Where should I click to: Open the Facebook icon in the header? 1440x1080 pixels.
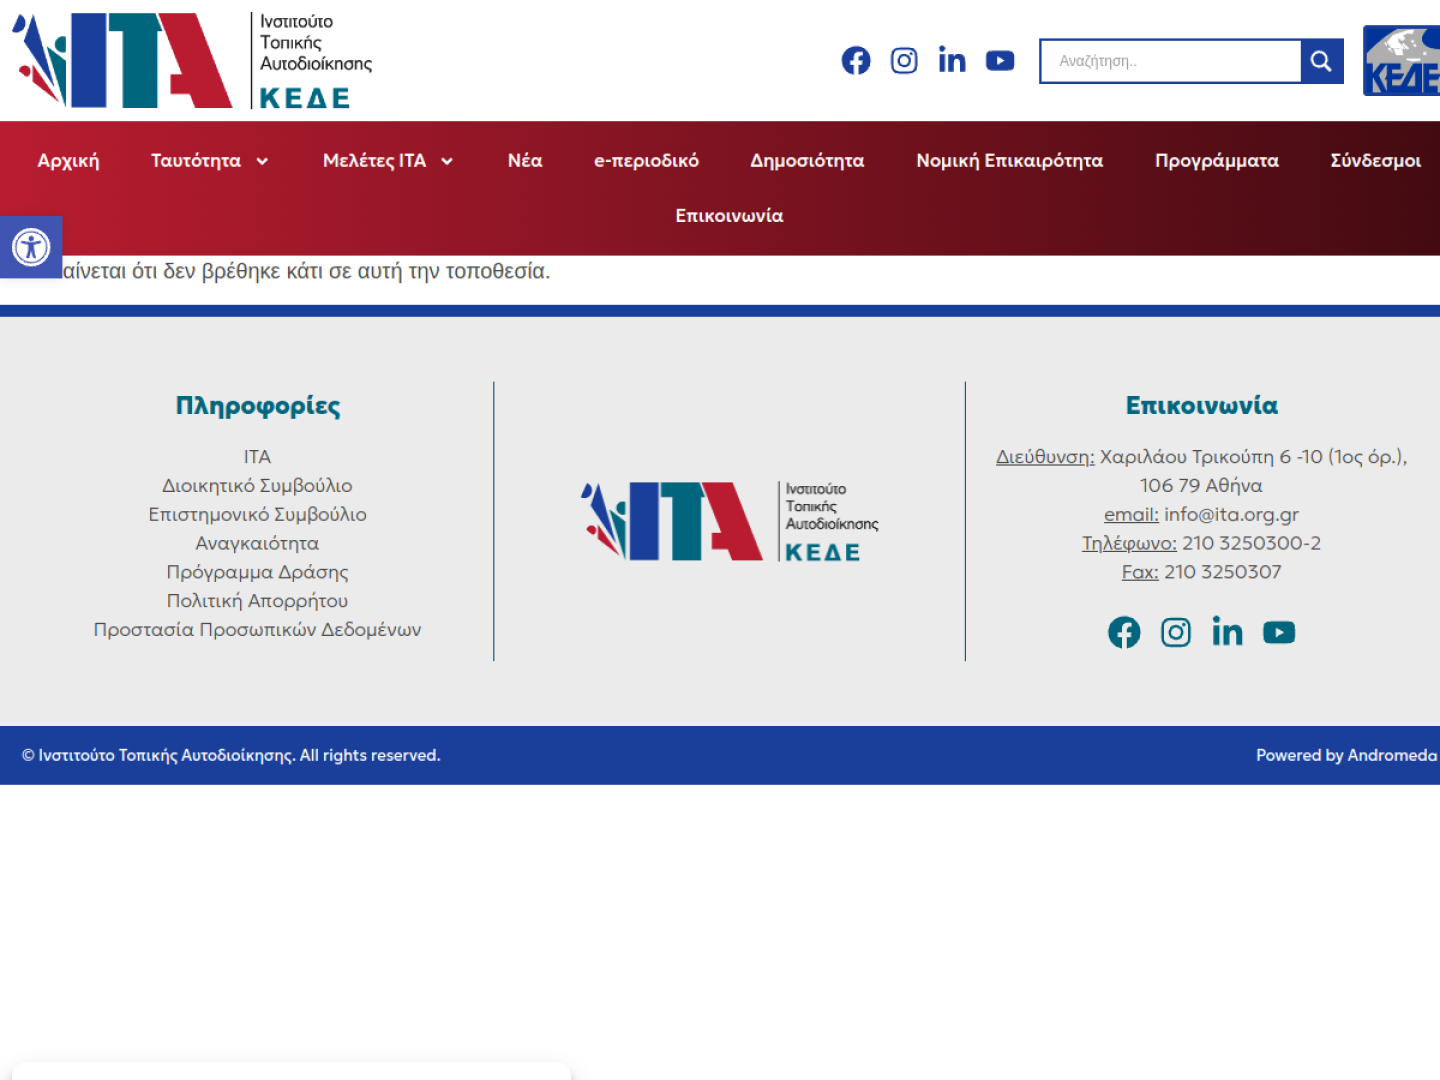click(856, 61)
